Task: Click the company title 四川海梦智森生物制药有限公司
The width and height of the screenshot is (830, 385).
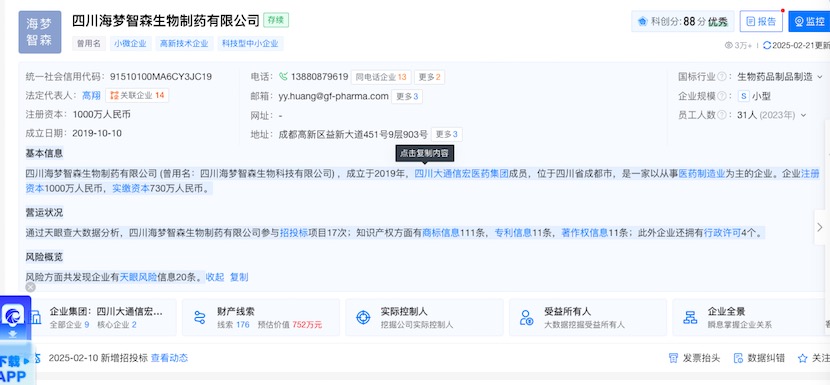Action: [x=166, y=20]
